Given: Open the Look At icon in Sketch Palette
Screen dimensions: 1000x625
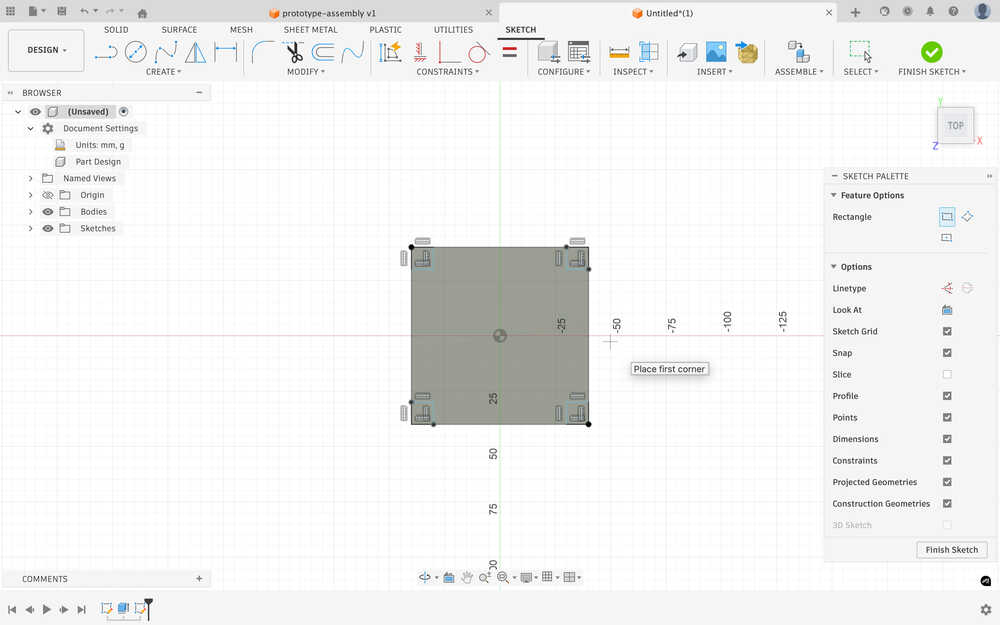Looking at the screenshot, I should pyautogui.click(x=946, y=310).
